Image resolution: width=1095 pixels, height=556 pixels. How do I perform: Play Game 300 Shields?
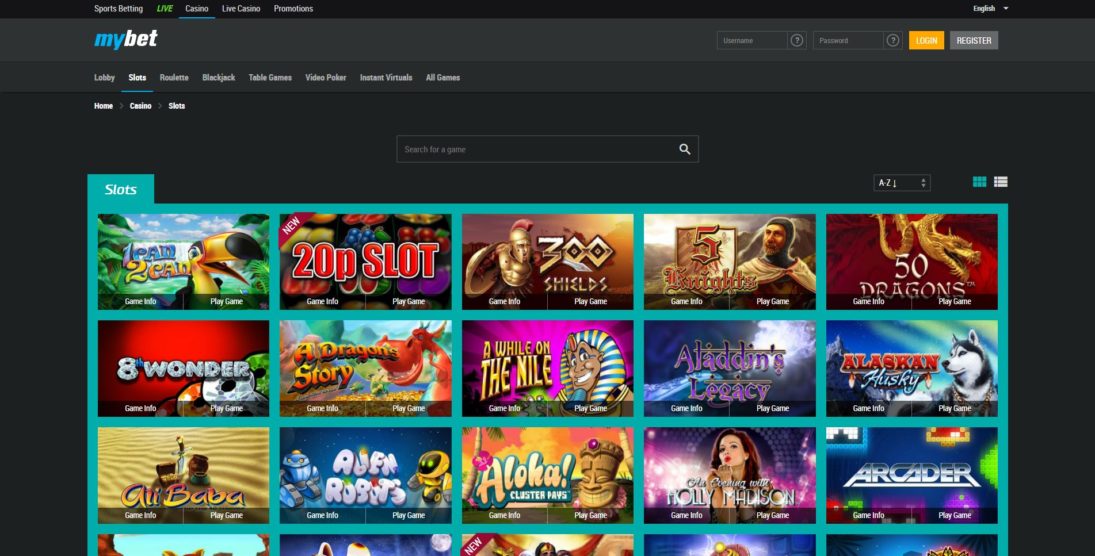(x=591, y=302)
